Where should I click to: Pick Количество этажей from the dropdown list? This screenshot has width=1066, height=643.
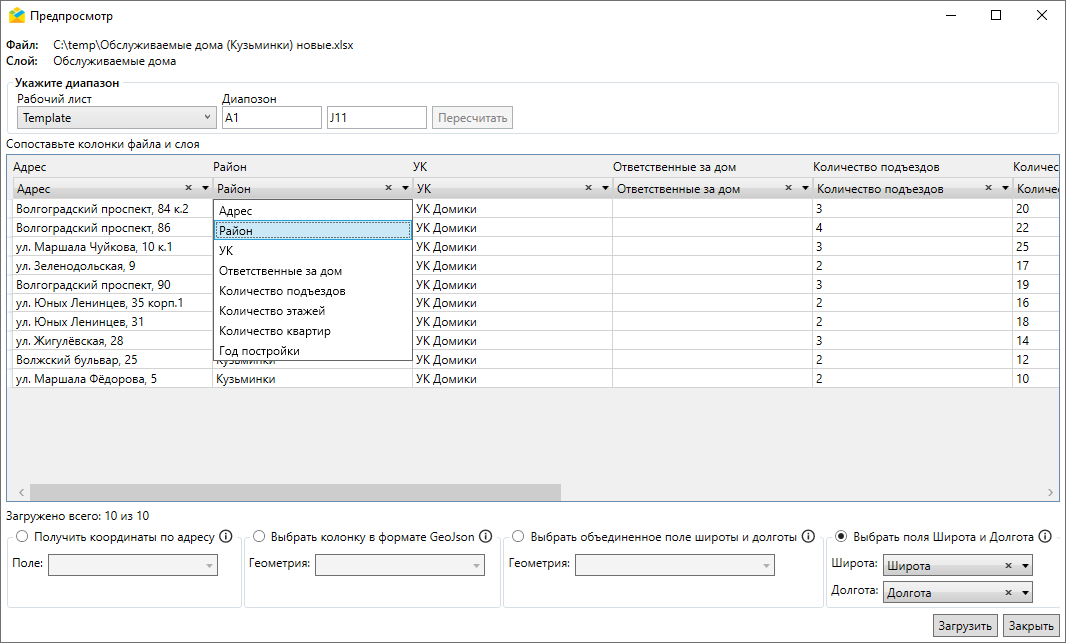coord(272,311)
